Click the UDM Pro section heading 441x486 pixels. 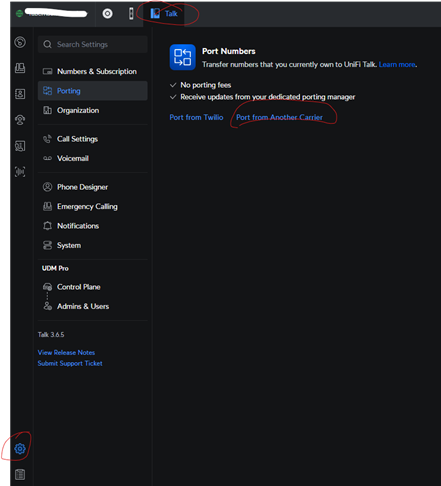click(55, 268)
